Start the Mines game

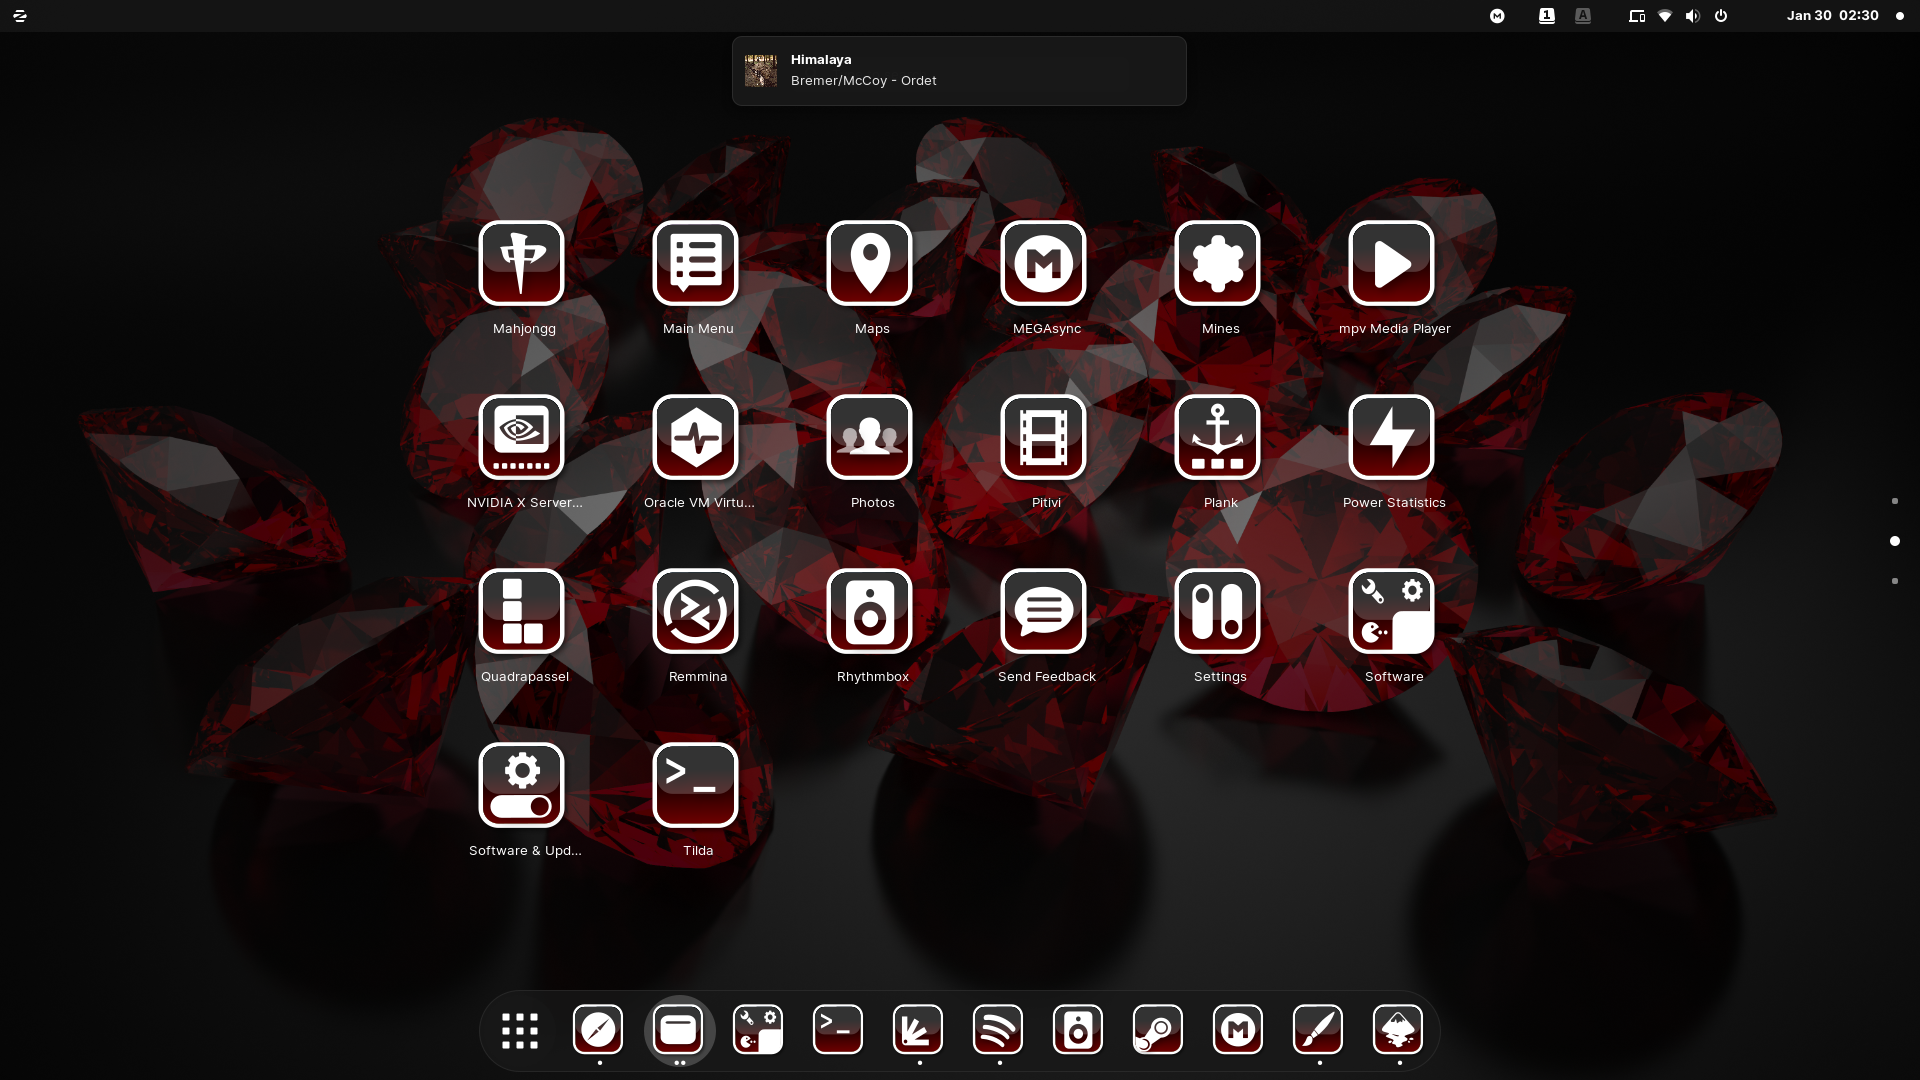click(1218, 263)
